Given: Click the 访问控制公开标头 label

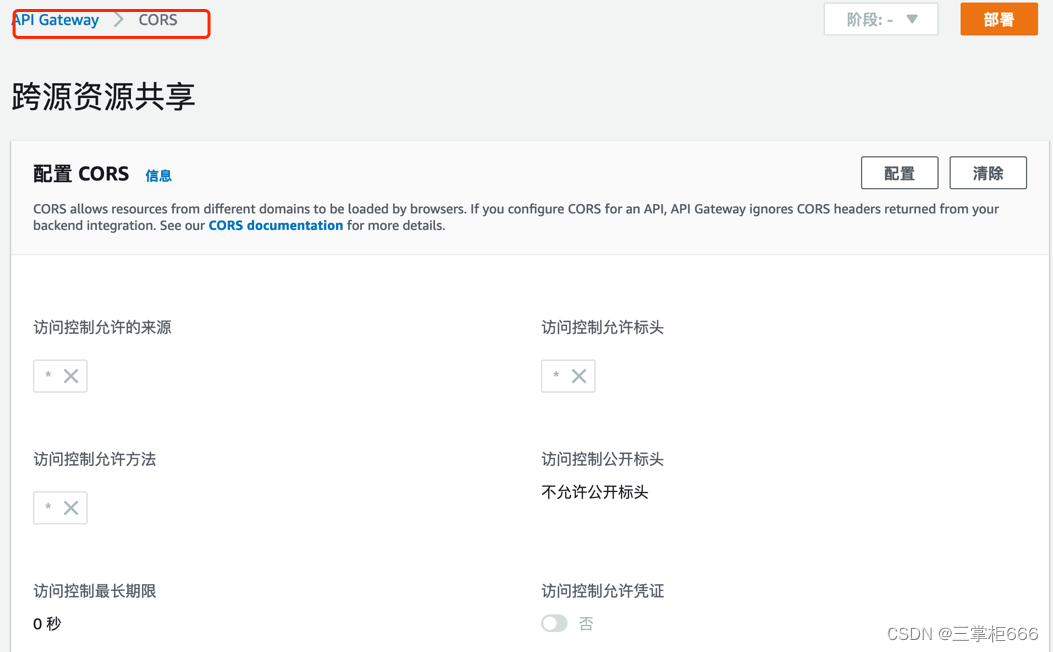Looking at the screenshot, I should point(602,459).
